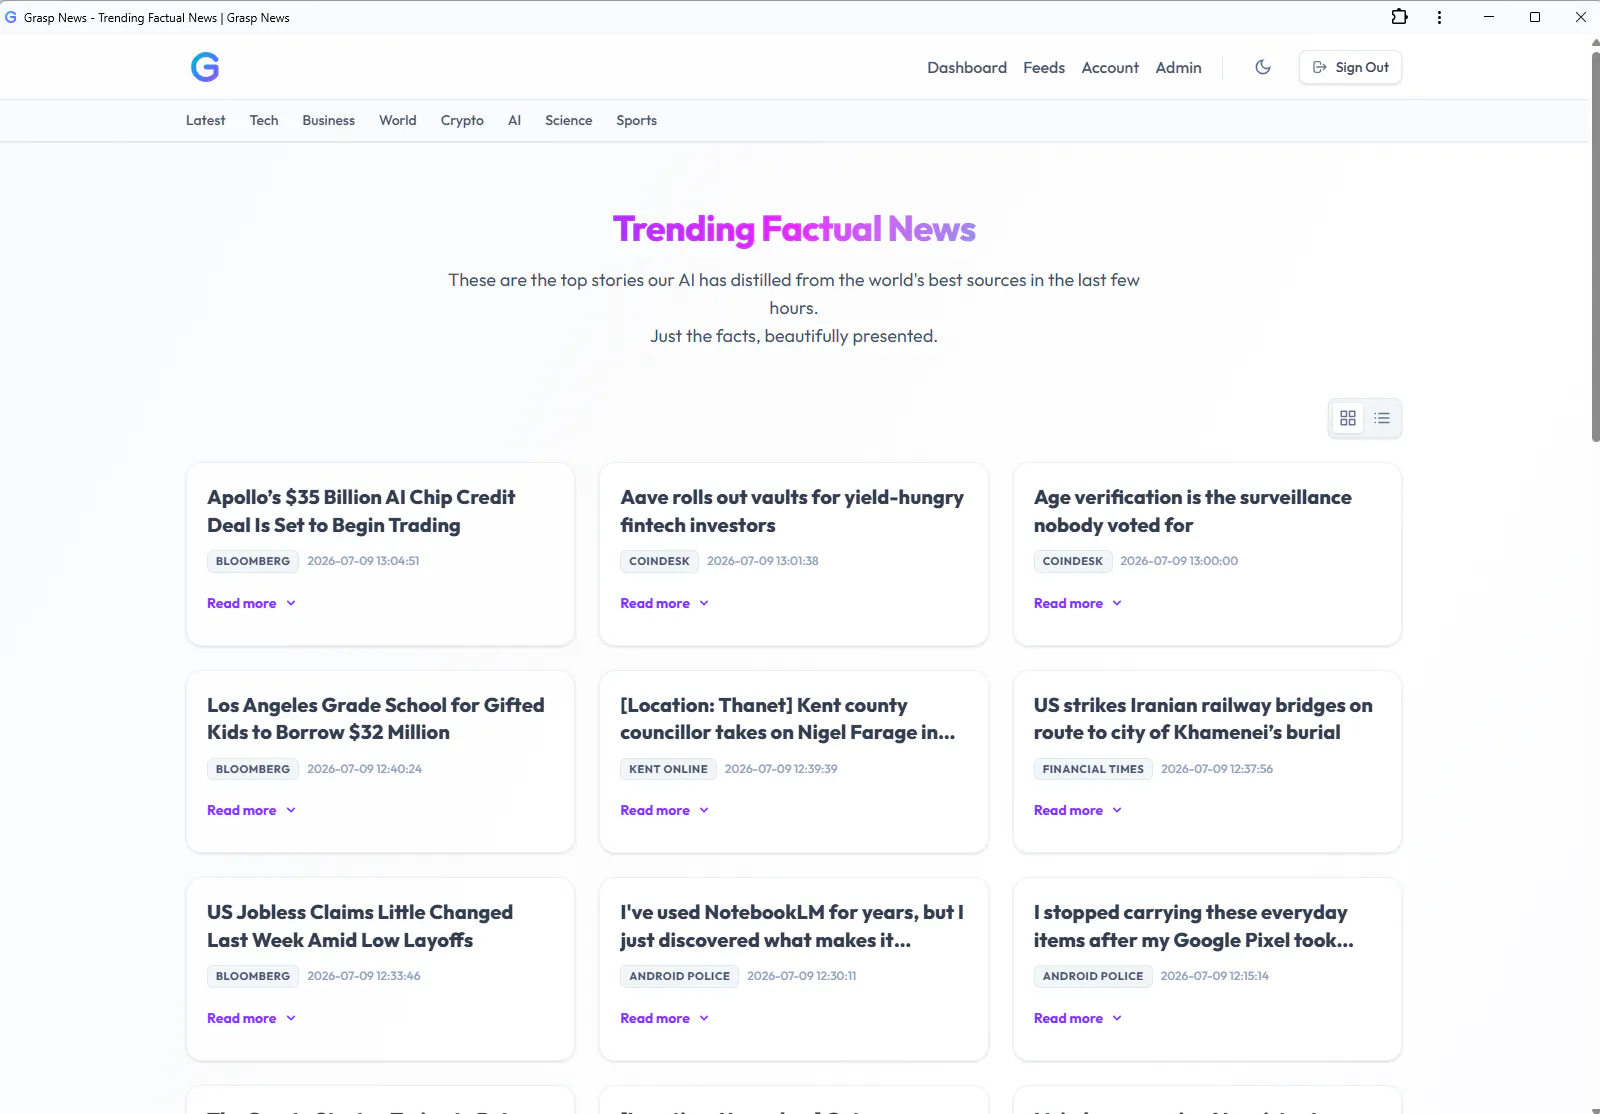This screenshot has height=1114, width=1600.
Task: Click timestamp 2026-07-09 13:04:51
Action: [x=363, y=561]
